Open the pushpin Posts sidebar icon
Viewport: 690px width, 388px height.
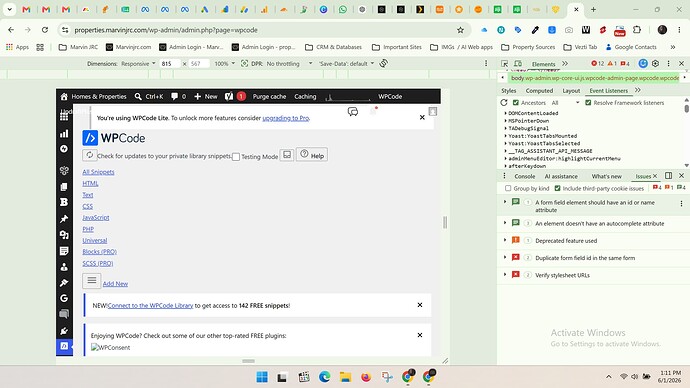tap(64, 219)
